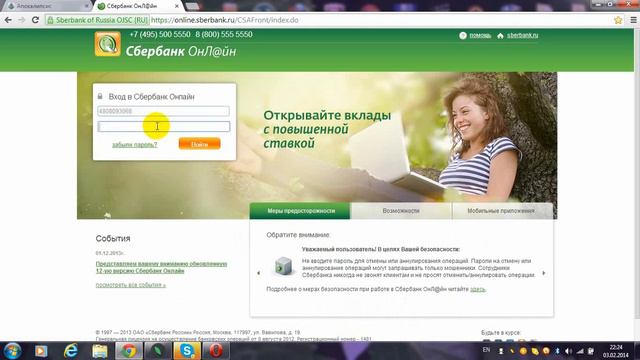Viewport: 640px width, 360px height.
Task: Bookmark page using star icon
Action: [x=618, y=20]
